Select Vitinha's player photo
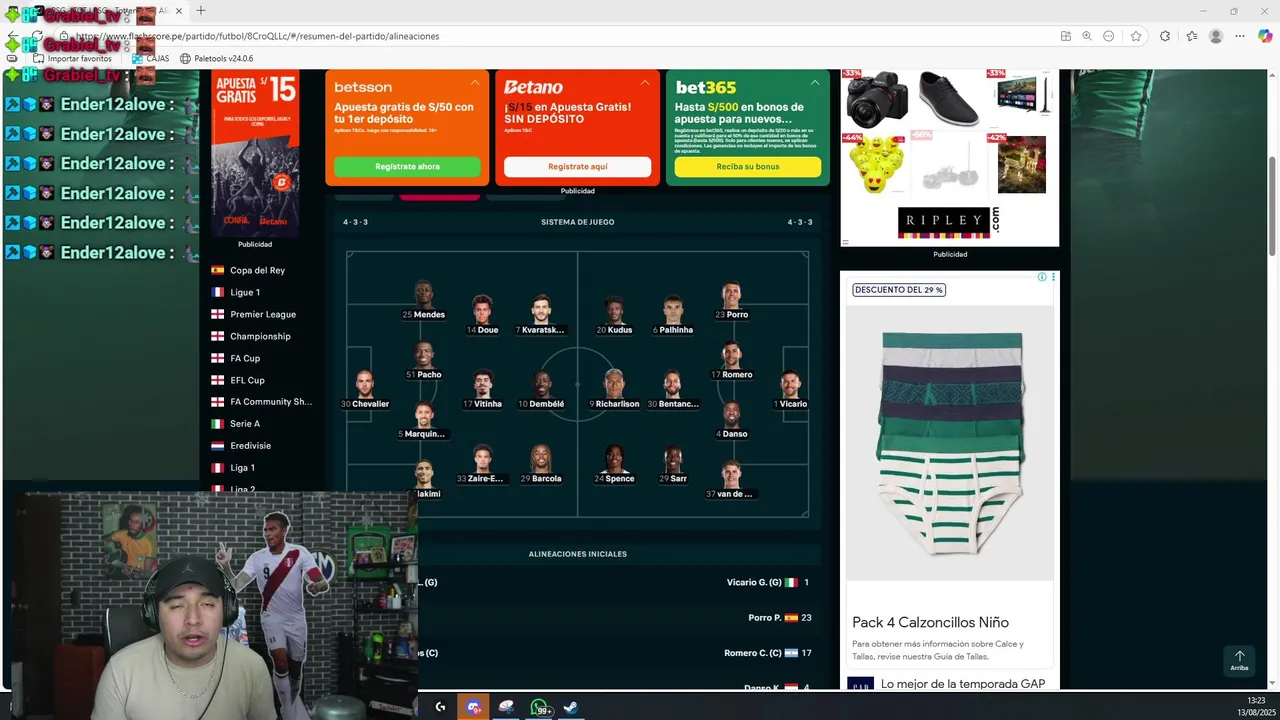This screenshot has width=1280, height=720. (x=483, y=384)
